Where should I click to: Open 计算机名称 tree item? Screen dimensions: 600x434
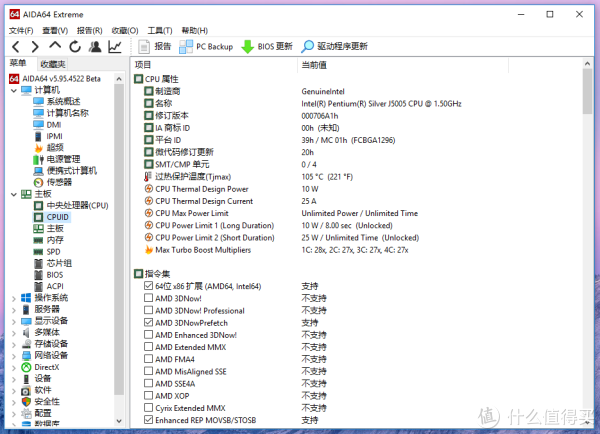pos(61,113)
